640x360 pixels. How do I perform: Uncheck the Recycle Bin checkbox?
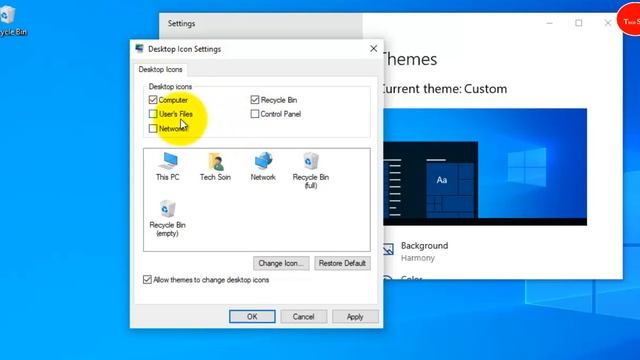tap(255, 100)
